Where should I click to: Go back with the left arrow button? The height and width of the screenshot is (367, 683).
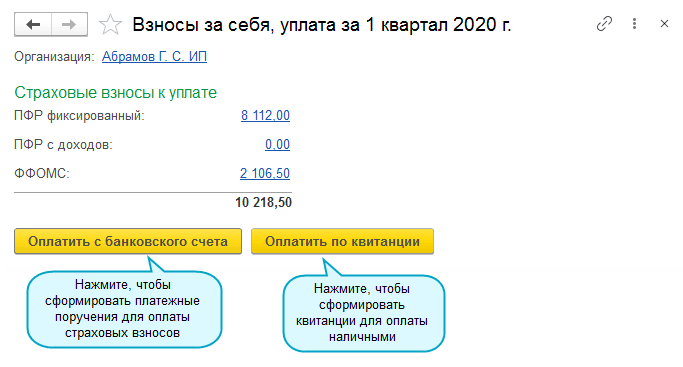[x=33, y=24]
